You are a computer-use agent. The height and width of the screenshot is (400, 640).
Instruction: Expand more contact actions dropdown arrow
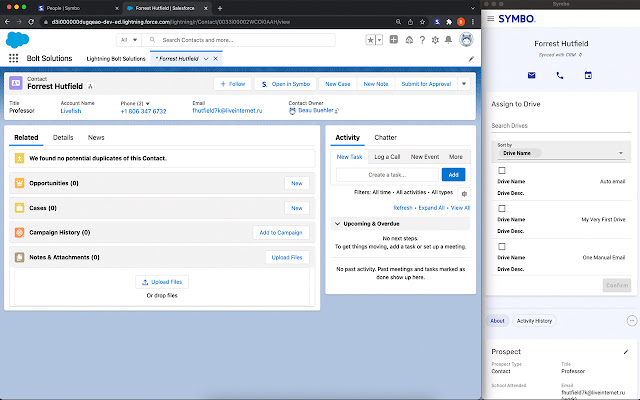pyautogui.click(x=464, y=84)
